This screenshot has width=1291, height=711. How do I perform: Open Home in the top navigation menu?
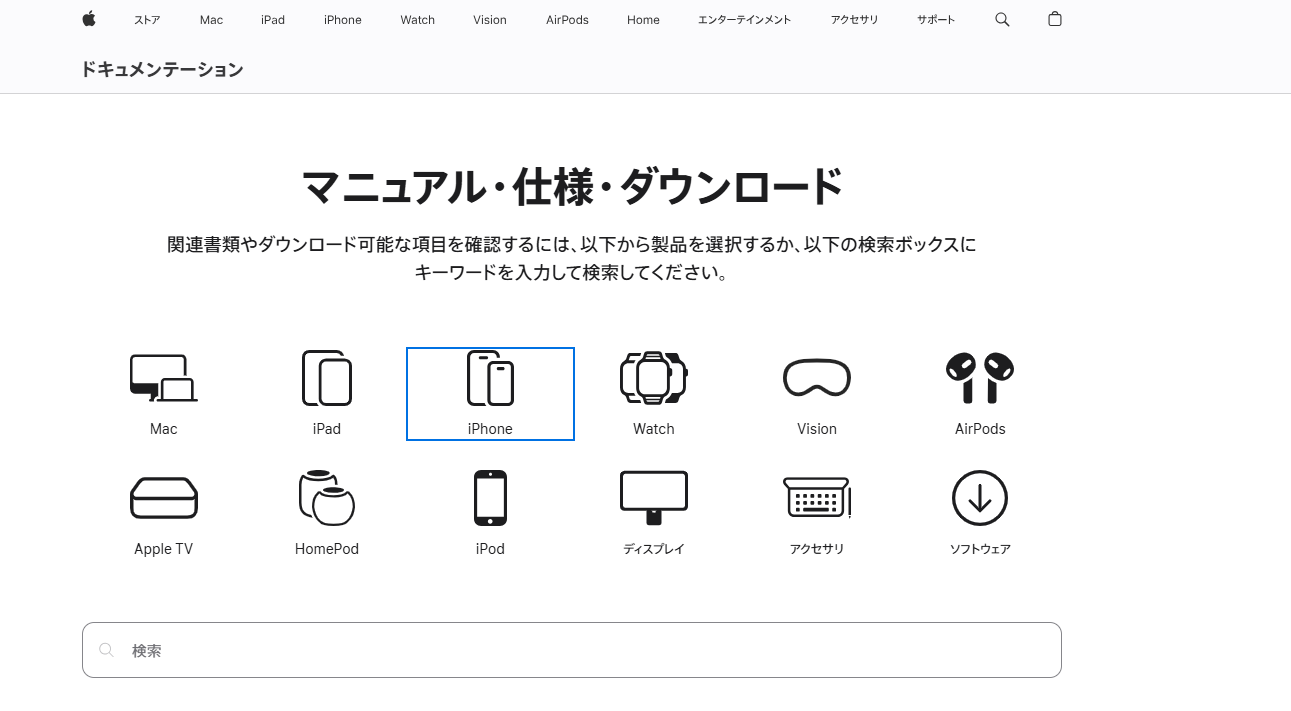pyautogui.click(x=643, y=20)
